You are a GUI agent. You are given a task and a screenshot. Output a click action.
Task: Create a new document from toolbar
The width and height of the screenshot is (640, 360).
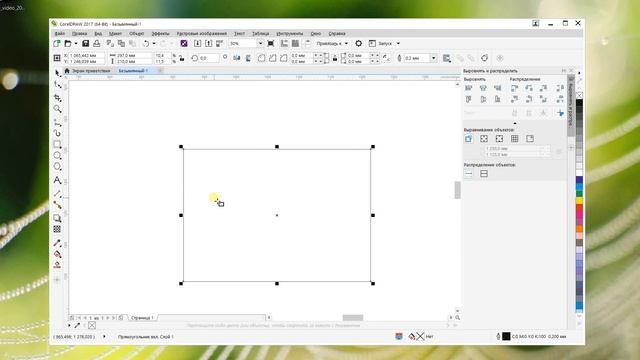click(57, 43)
